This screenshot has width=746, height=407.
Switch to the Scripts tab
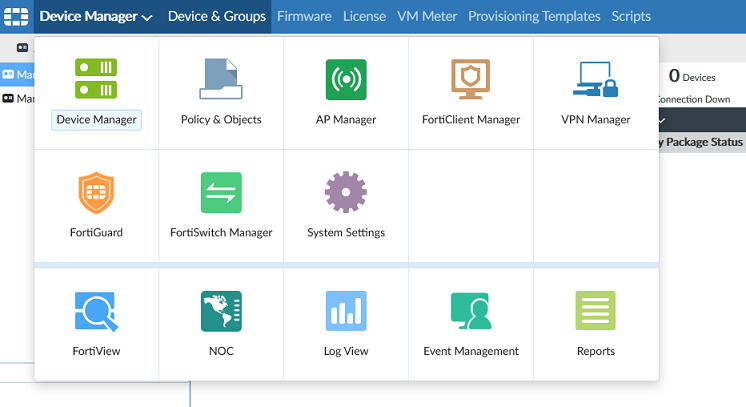(x=631, y=16)
